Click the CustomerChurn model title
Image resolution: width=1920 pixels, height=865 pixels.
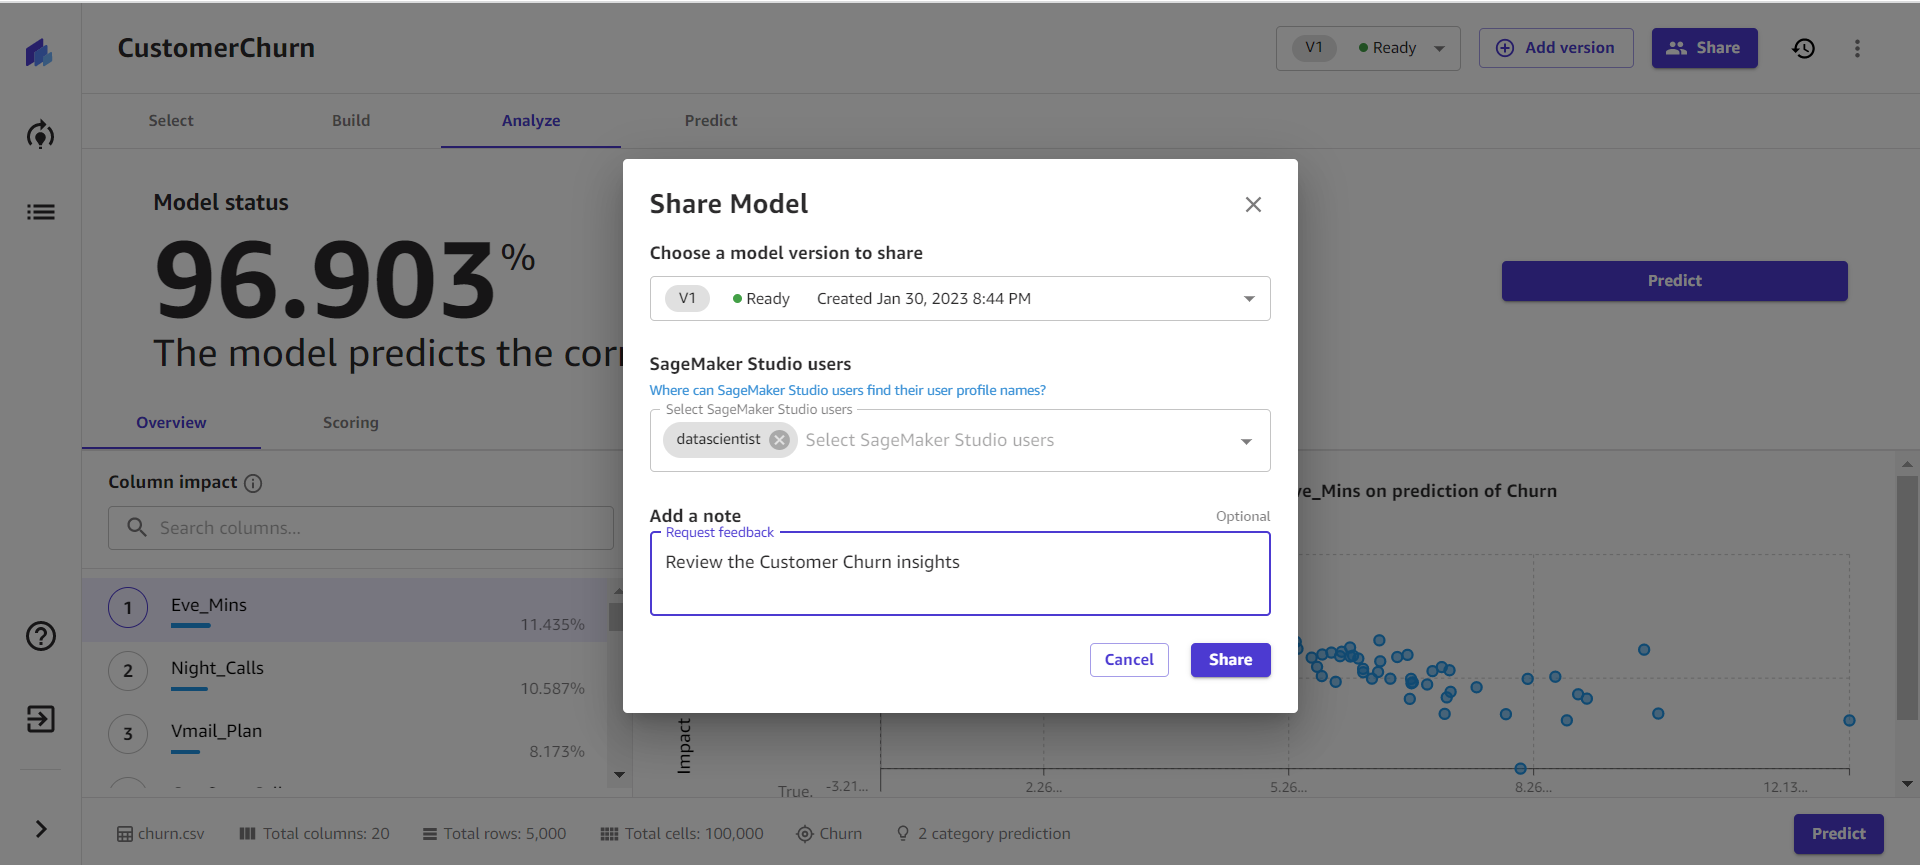tap(216, 48)
